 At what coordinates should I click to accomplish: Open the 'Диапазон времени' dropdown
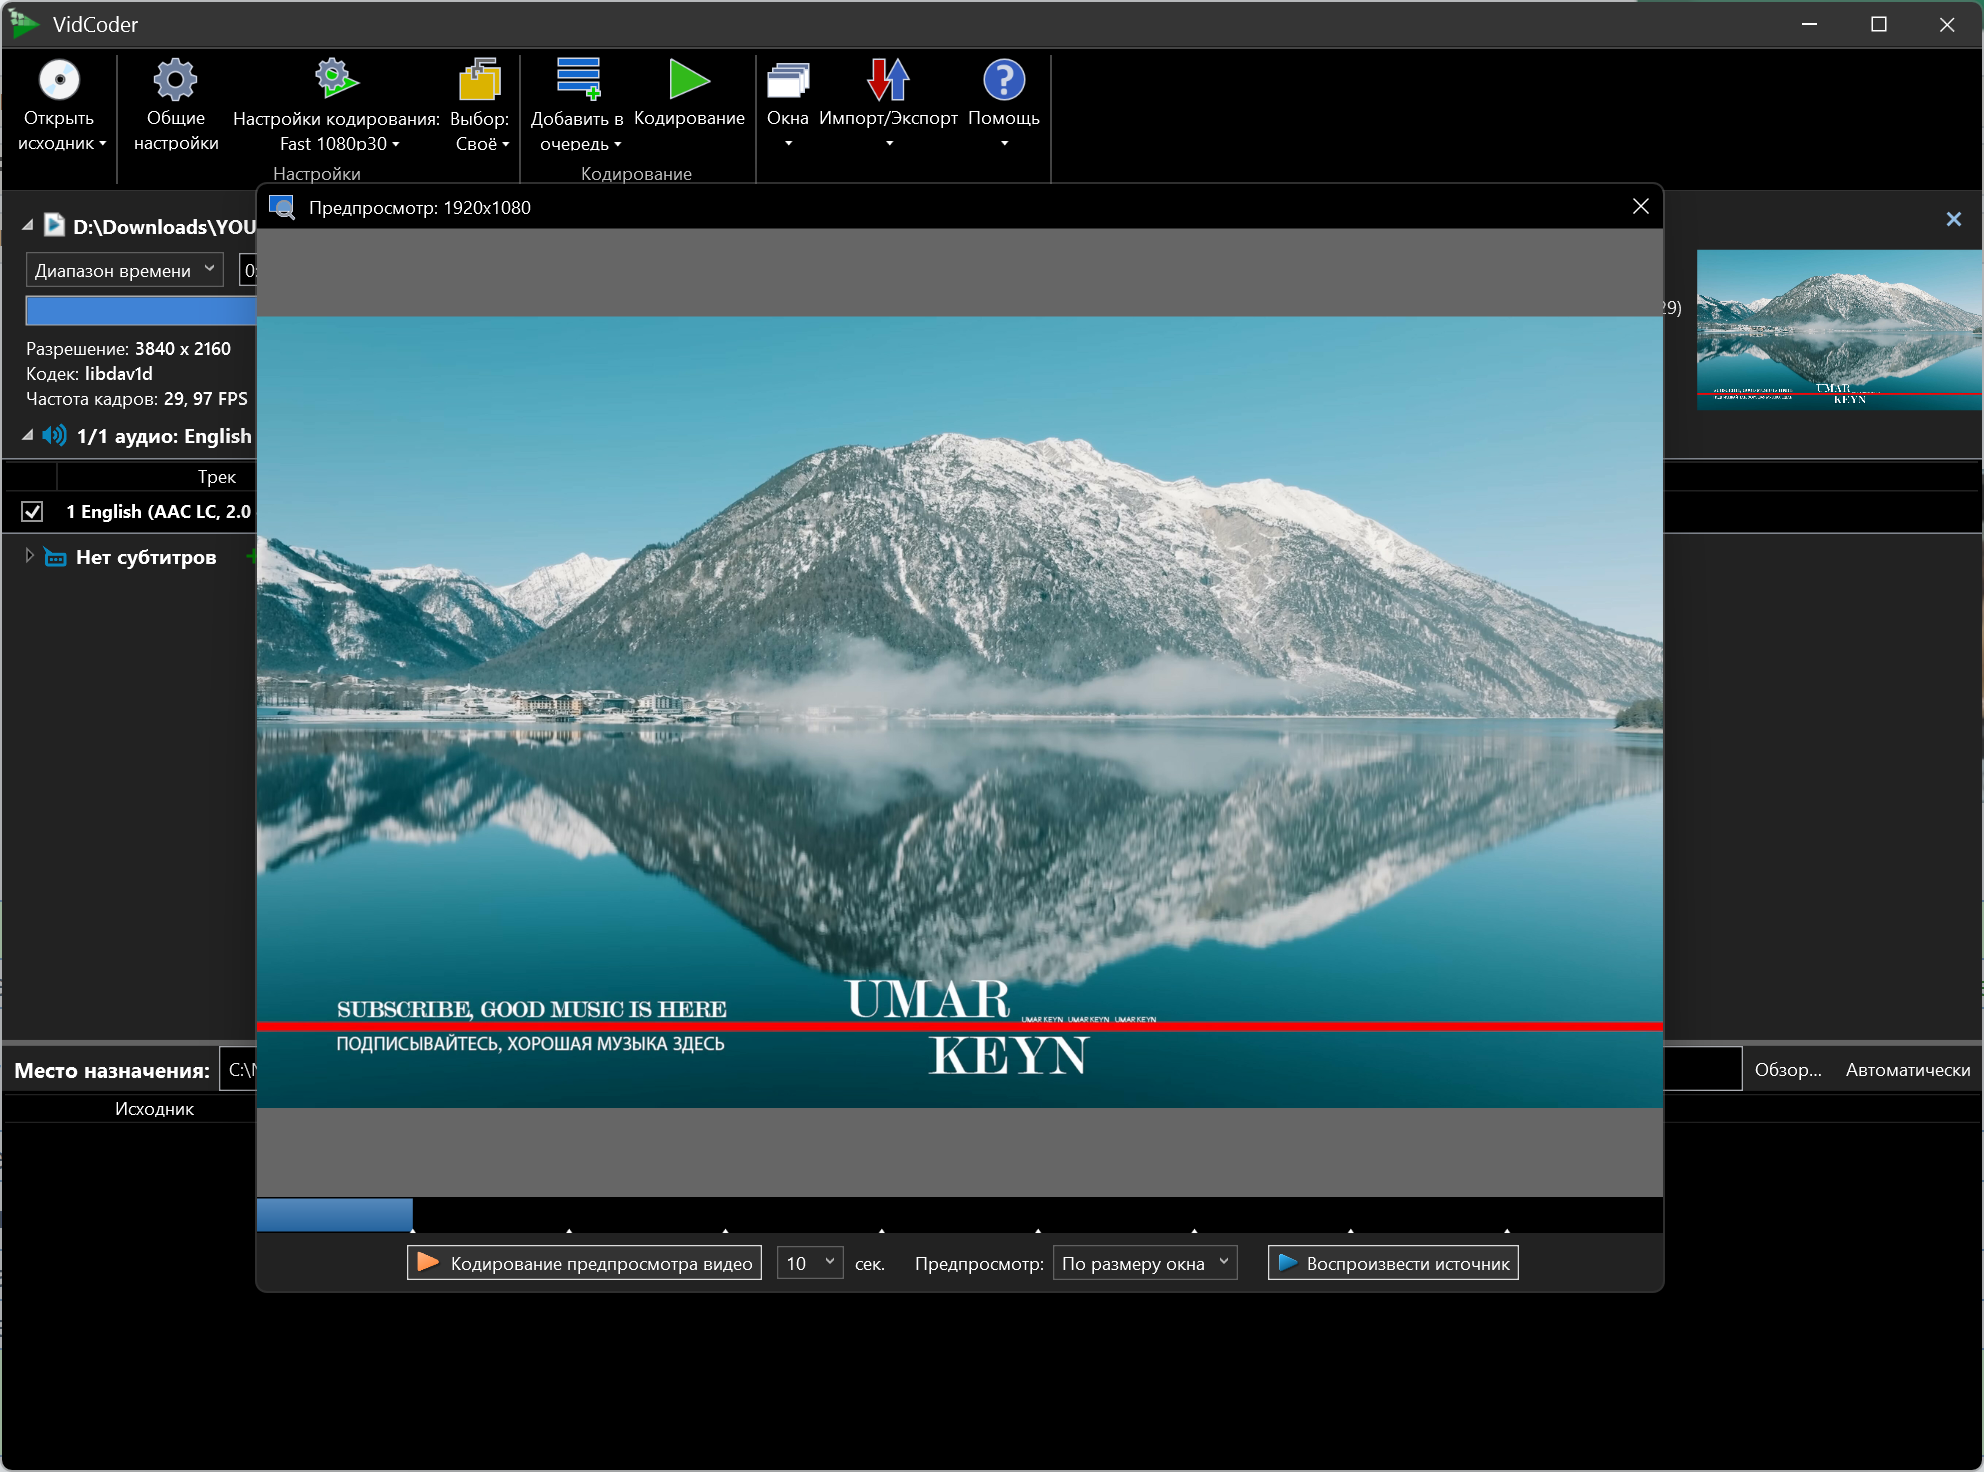coord(124,270)
